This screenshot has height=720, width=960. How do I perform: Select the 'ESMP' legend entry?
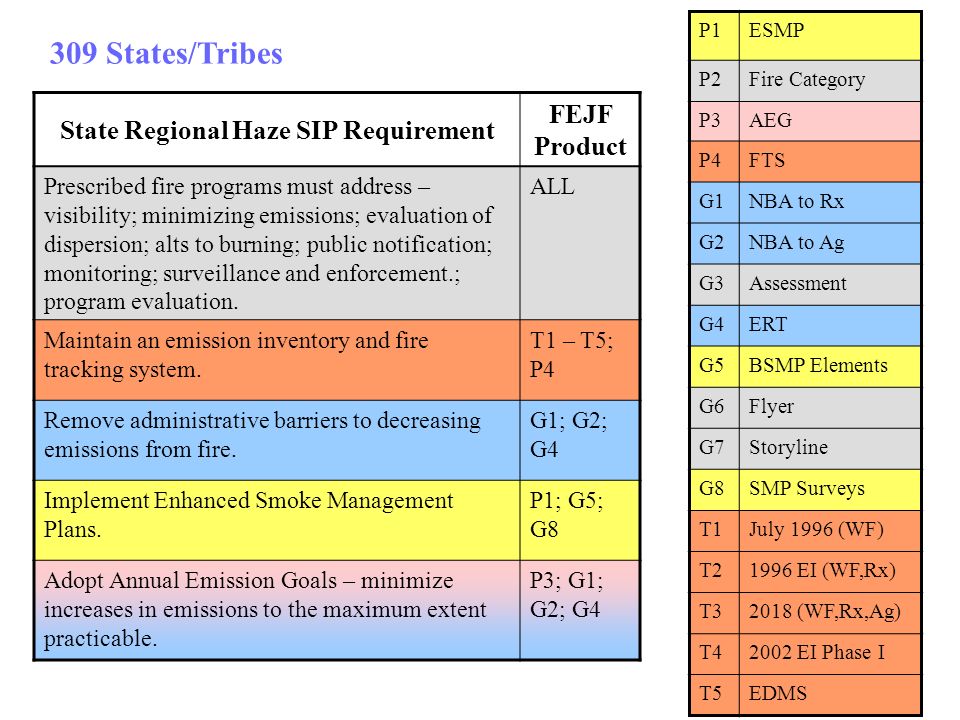point(830,36)
